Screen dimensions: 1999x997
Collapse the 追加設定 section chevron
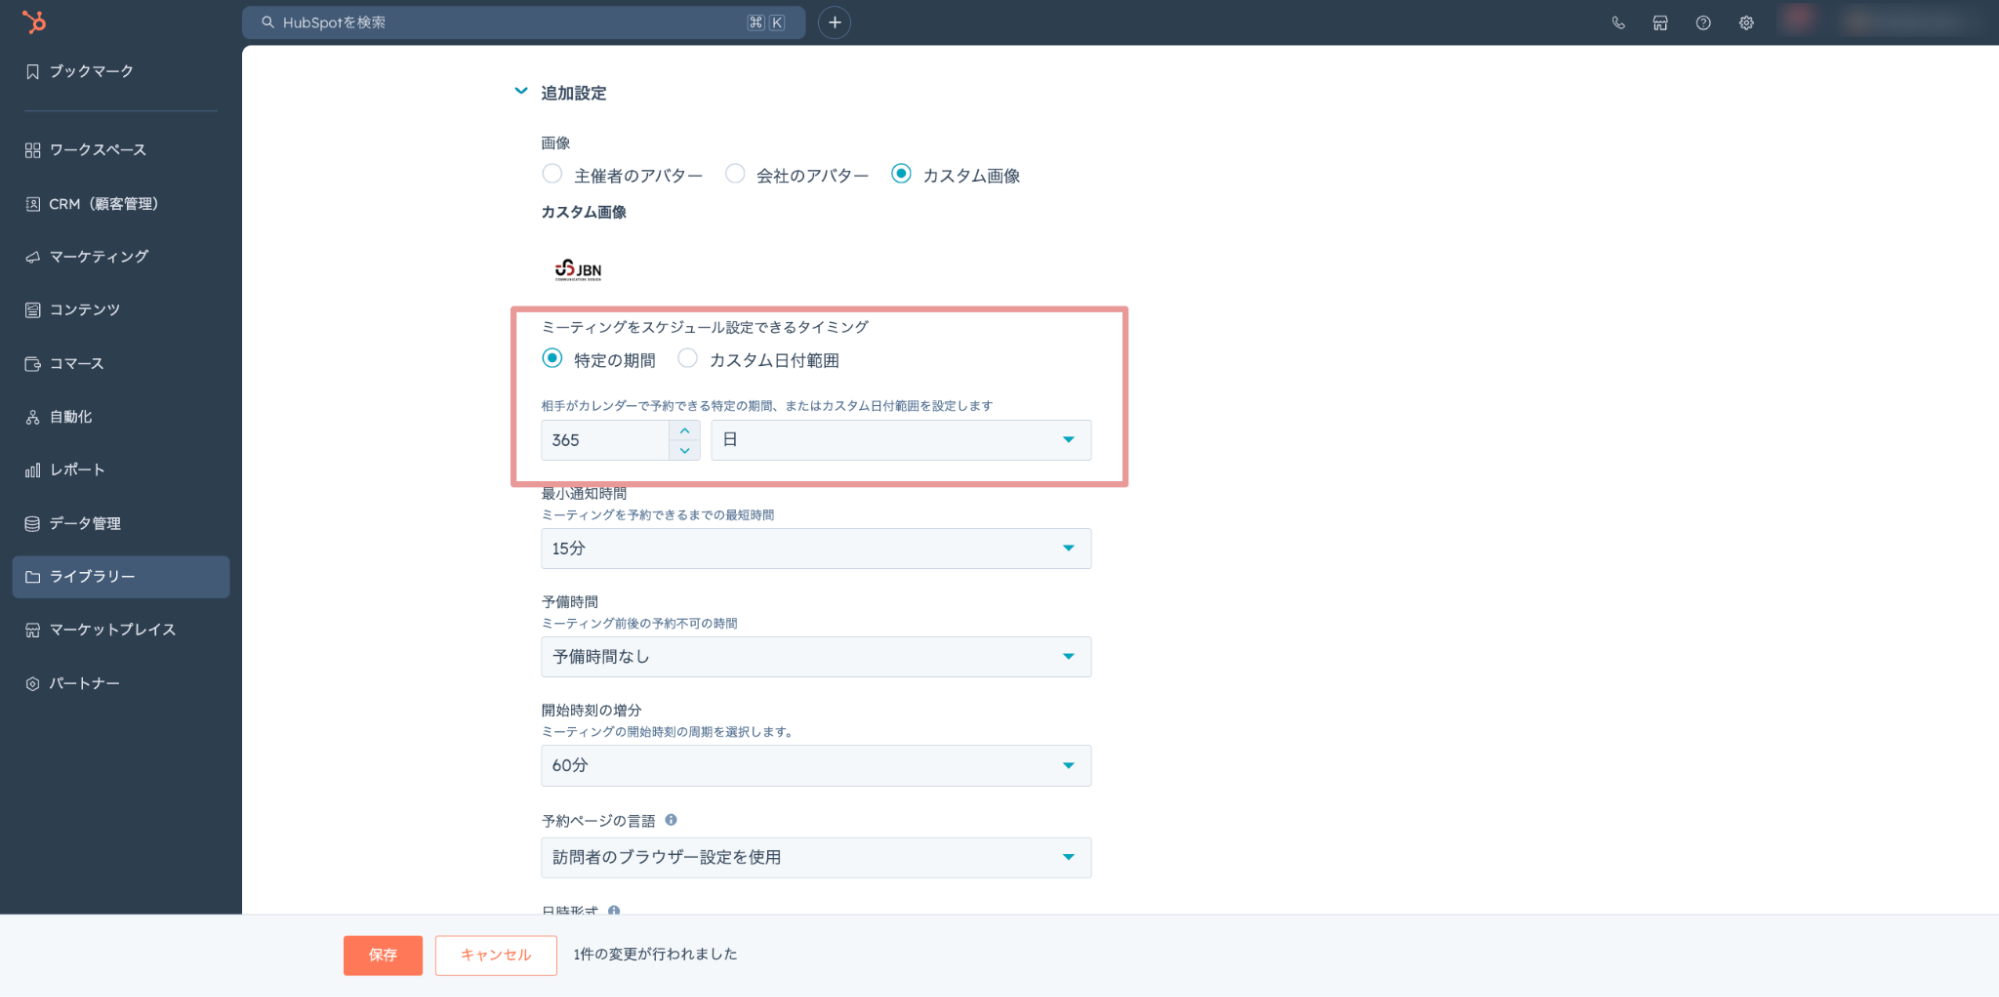point(521,91)
